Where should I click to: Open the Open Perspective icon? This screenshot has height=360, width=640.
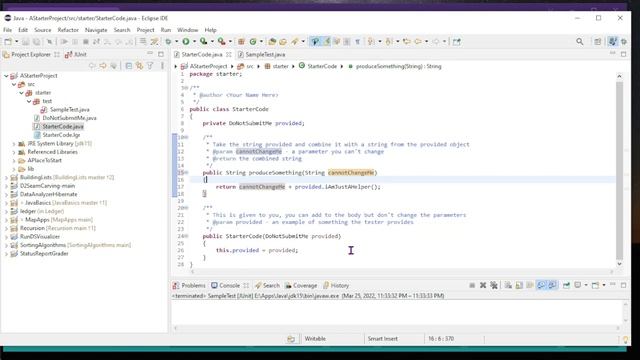tap(598, 42)
